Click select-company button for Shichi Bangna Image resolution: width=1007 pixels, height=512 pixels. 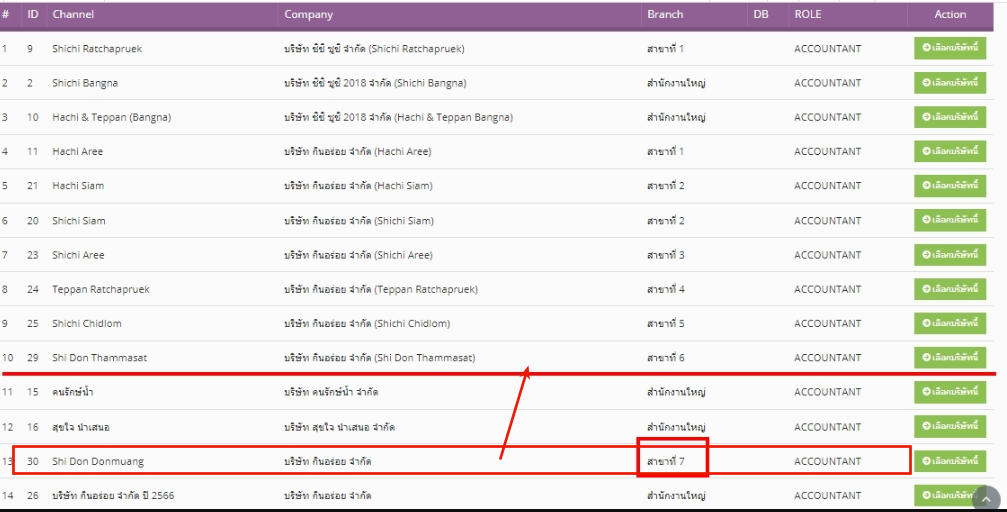coord(950,83)
